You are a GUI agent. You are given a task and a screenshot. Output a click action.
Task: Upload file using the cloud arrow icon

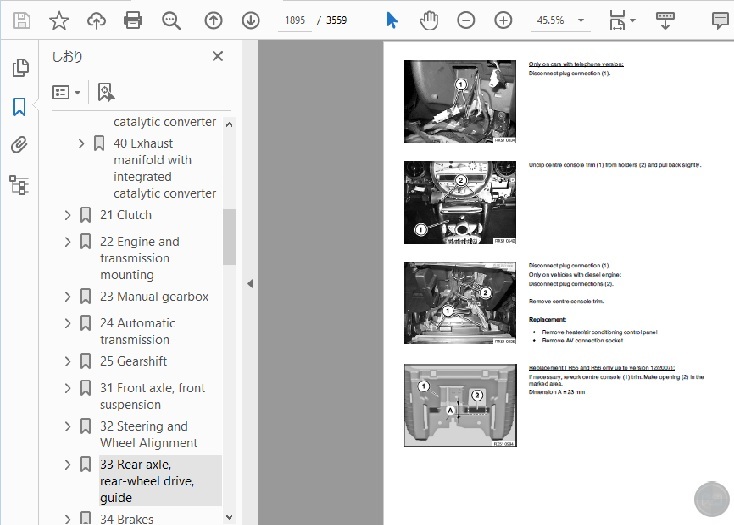[x=96, y=21]
